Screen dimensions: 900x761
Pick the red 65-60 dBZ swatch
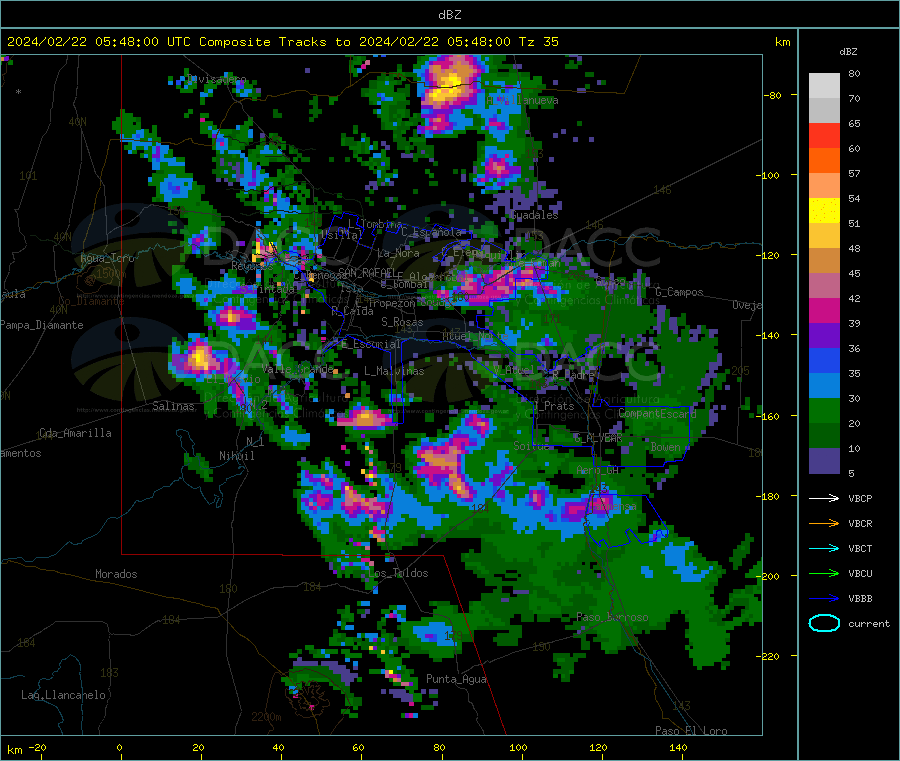point(824,136)
